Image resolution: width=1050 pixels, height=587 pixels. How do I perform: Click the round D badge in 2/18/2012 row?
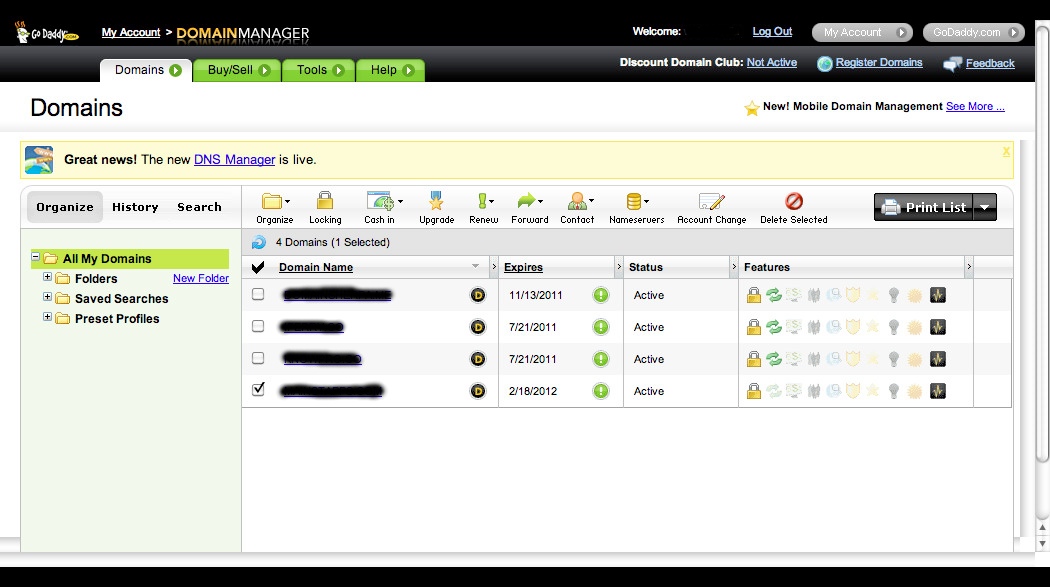pyautogui.click(x=477, y=391)
